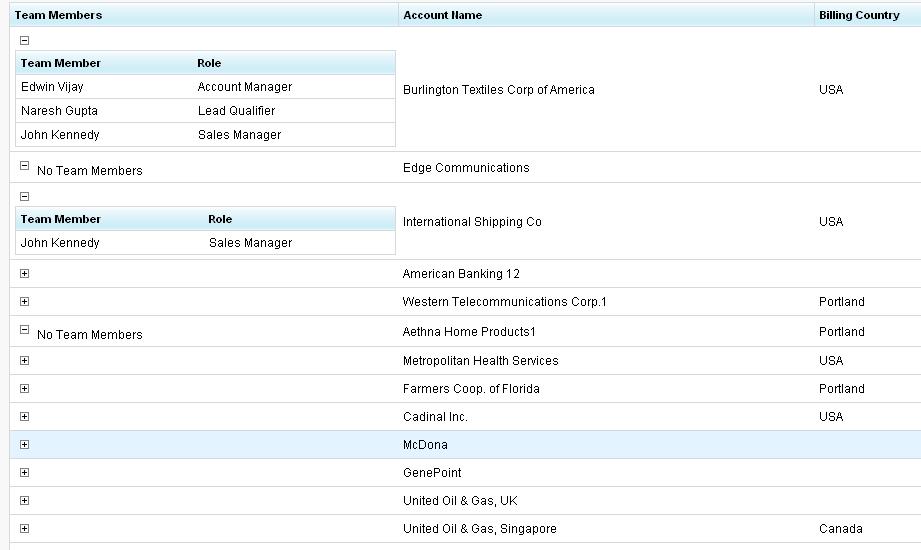Click No Team Members text for Aethna Home

(x=90, y=334)
